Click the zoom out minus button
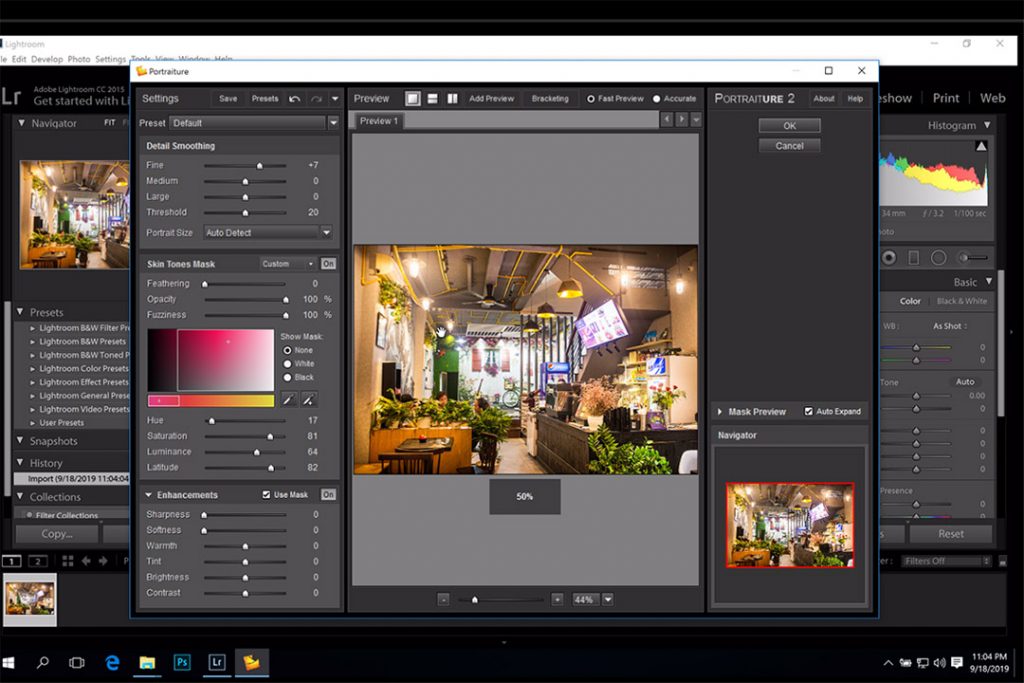 443,600
